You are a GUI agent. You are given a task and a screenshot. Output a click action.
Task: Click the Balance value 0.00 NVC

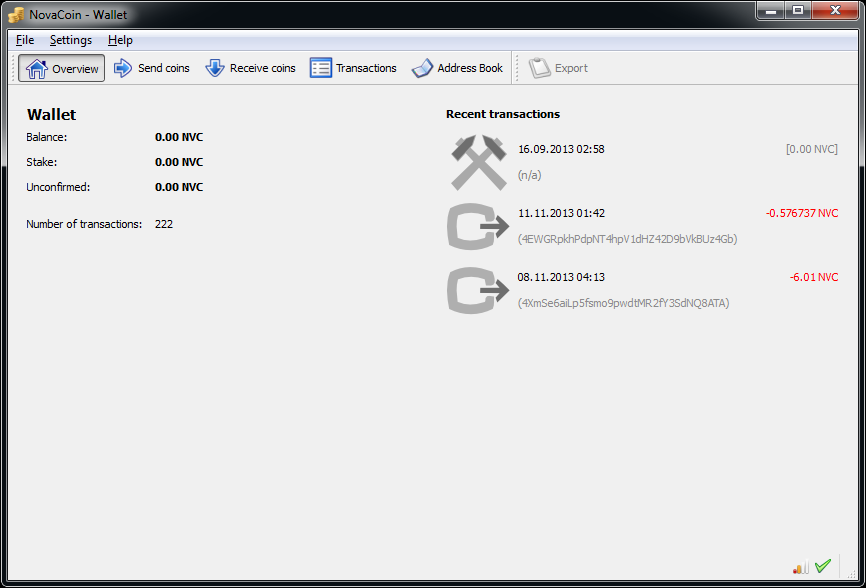tap(179, 137)
